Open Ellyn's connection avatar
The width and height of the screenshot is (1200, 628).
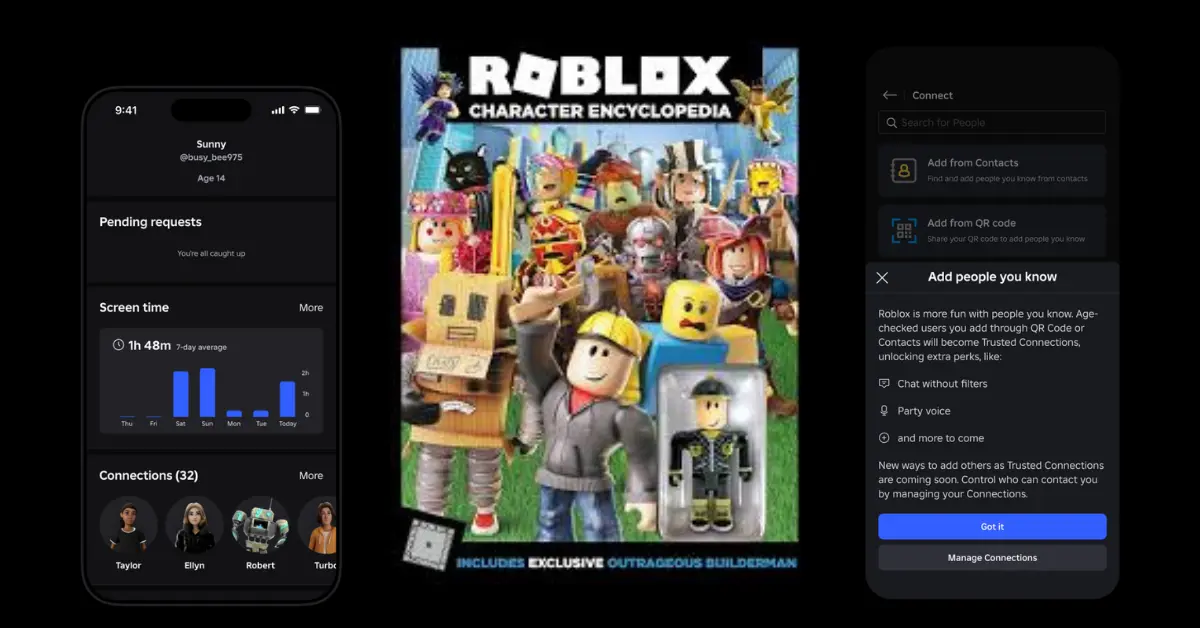(x=194, y=525)
